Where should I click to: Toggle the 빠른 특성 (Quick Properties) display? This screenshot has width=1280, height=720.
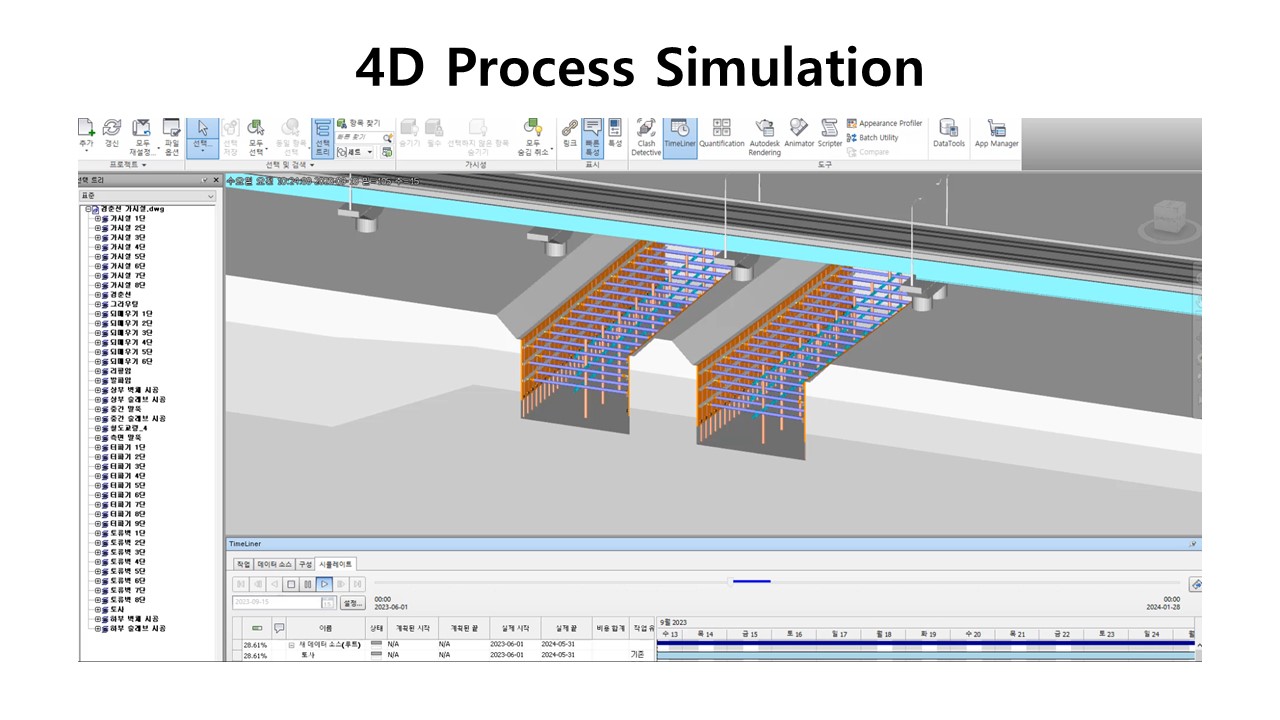coord(592,136)
